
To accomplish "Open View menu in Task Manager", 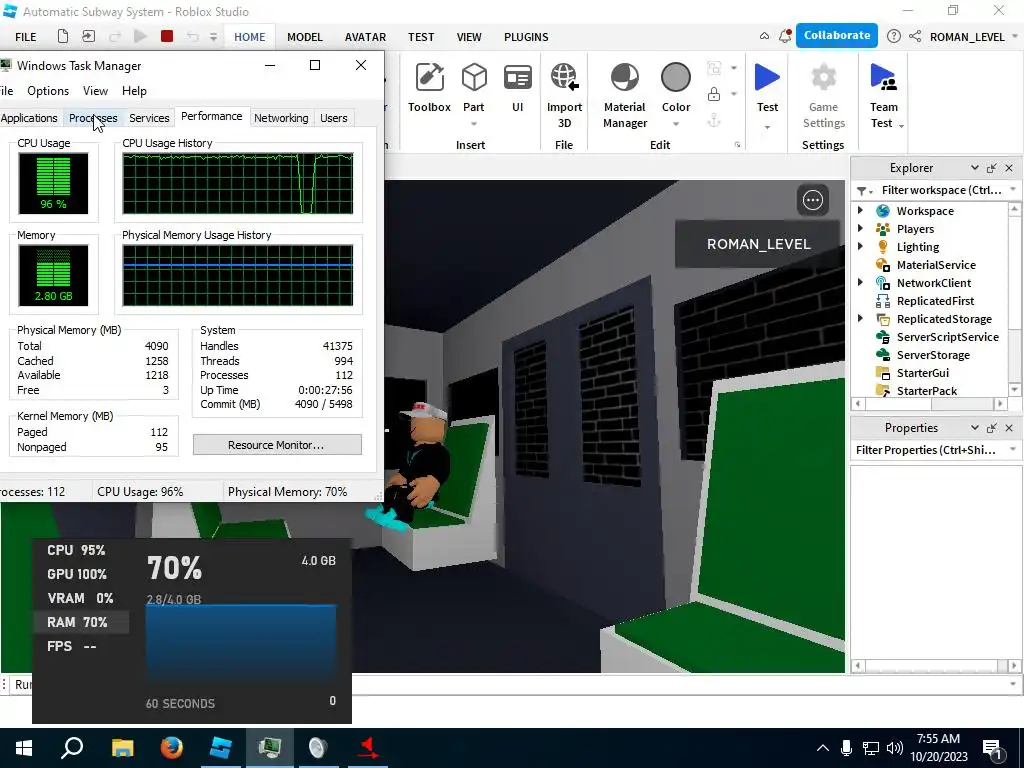I will pyautogui.click(x=95, y=91).
